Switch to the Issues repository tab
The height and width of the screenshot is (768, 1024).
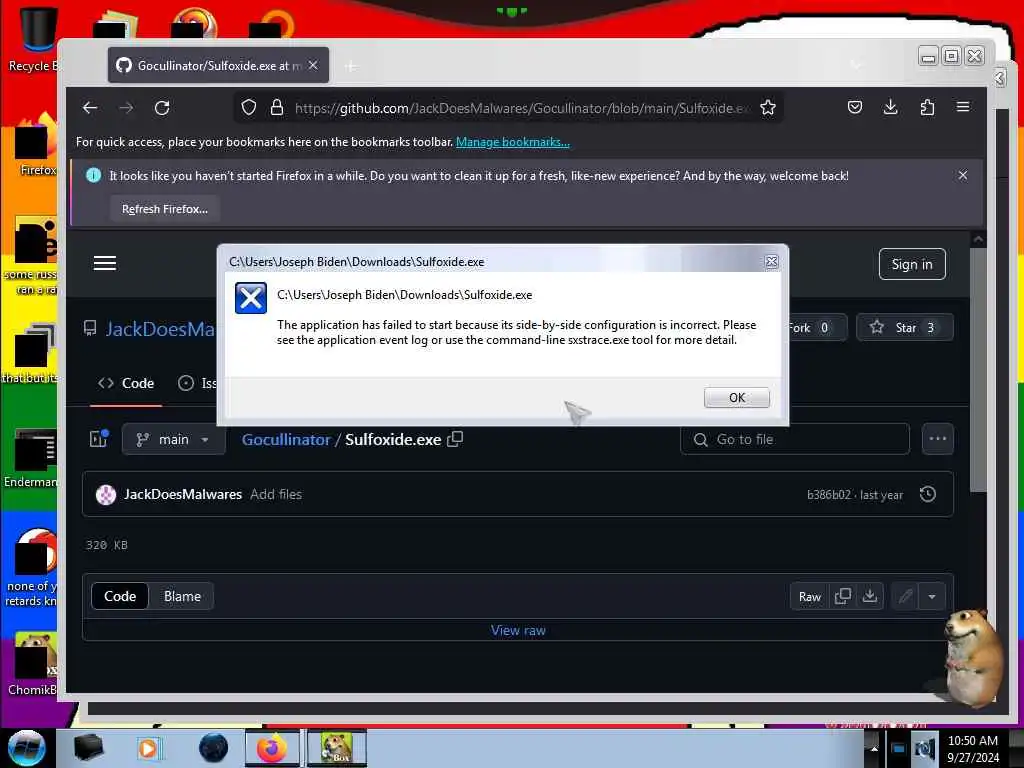tap(197, 383)
